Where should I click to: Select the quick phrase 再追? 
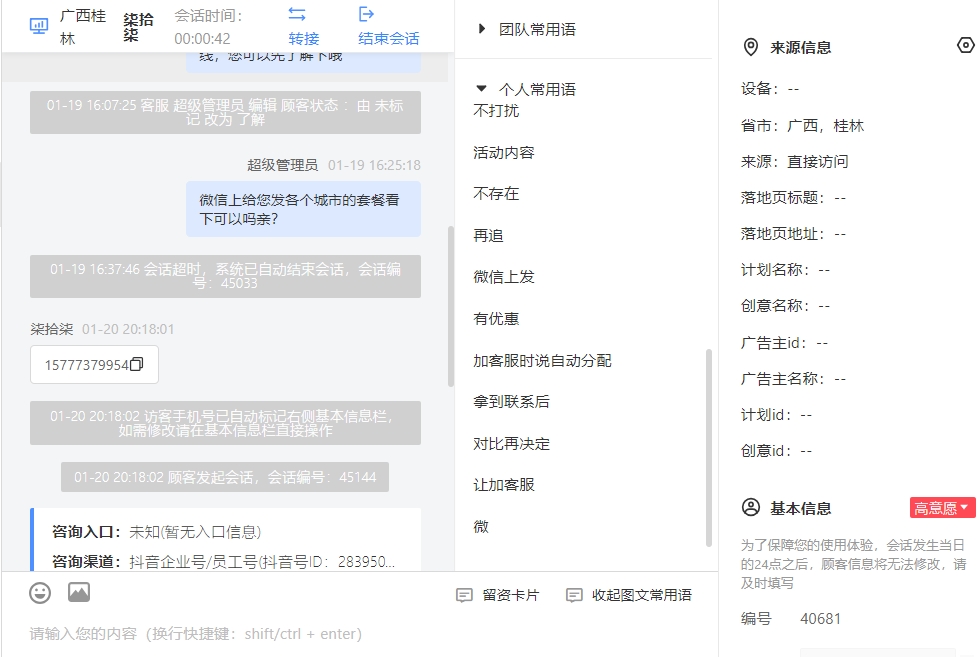[488, 235]
